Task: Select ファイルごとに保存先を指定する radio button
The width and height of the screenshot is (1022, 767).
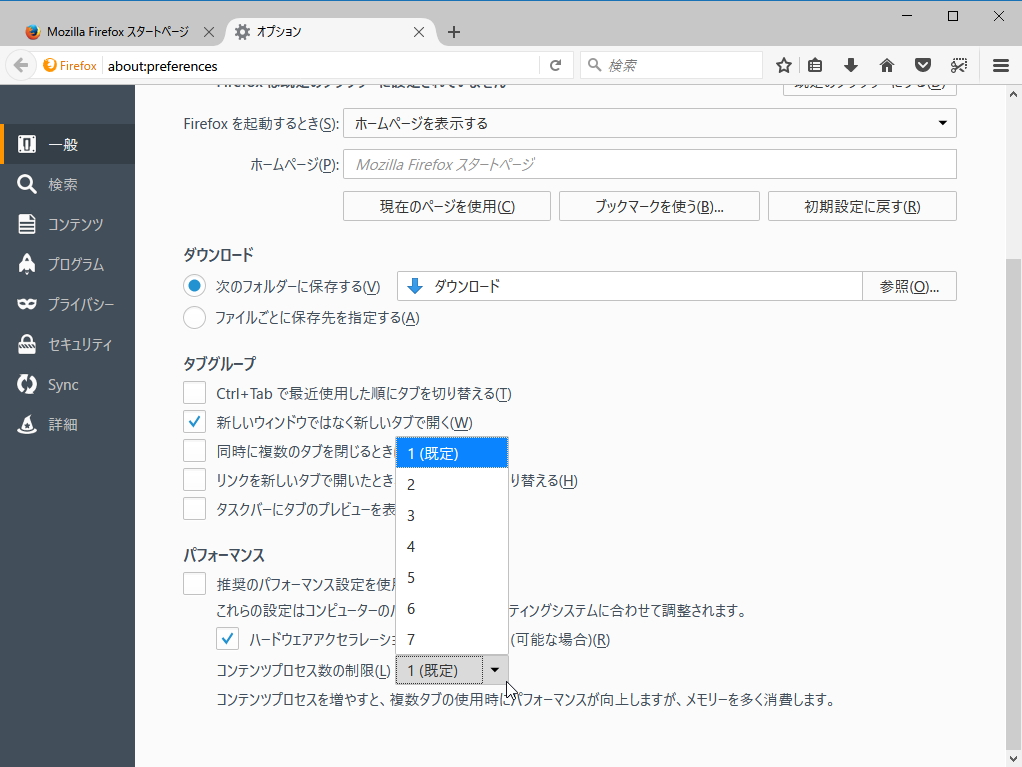Action: pyautogui.click(x=194, y=317)
